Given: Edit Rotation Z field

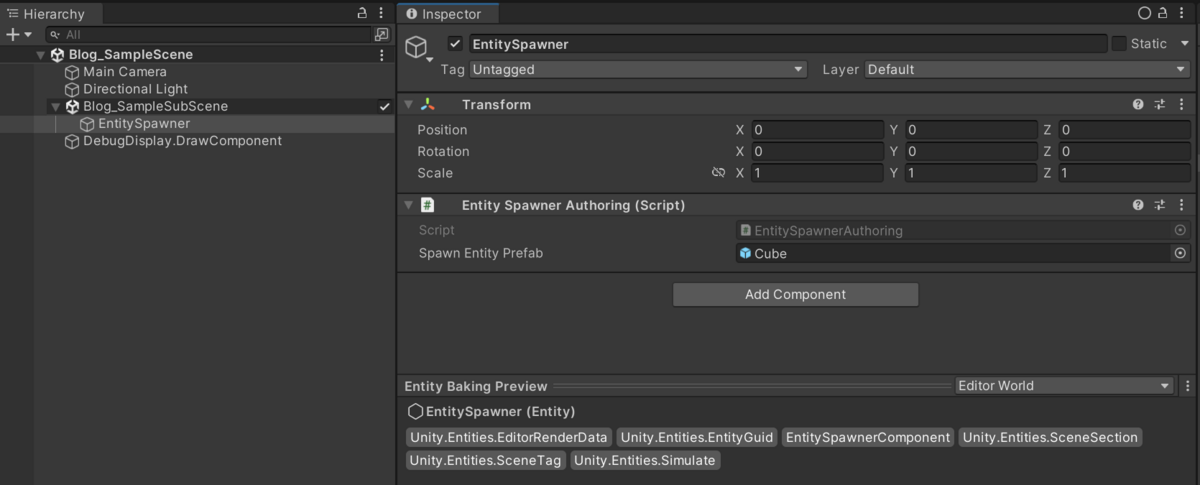Looking at the screenshot, I should tap(1124, 152).
